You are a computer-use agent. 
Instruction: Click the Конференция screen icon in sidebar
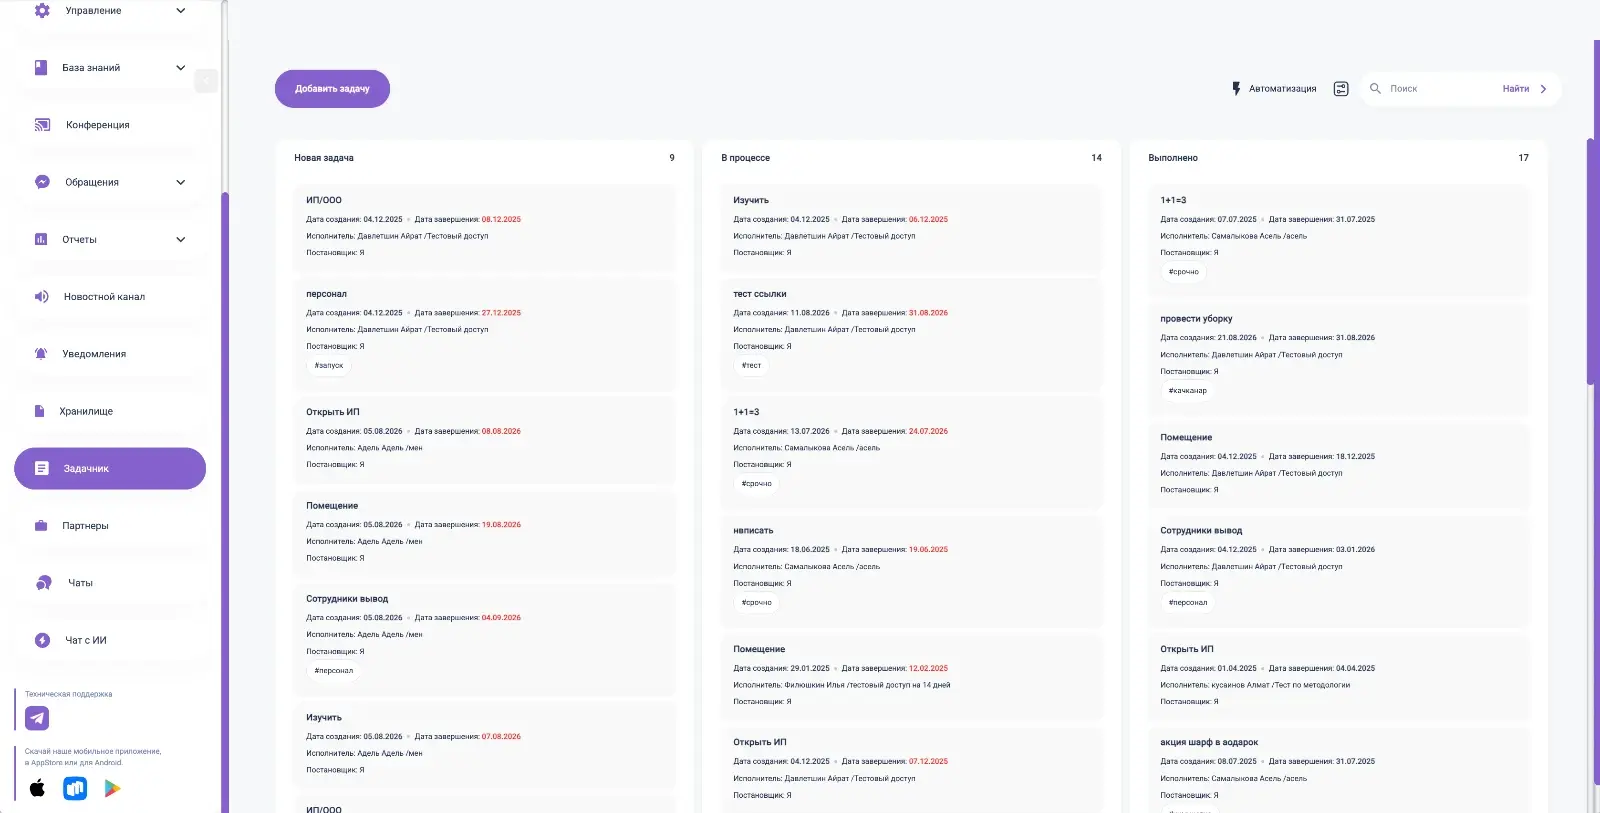(x=42, y=125)
